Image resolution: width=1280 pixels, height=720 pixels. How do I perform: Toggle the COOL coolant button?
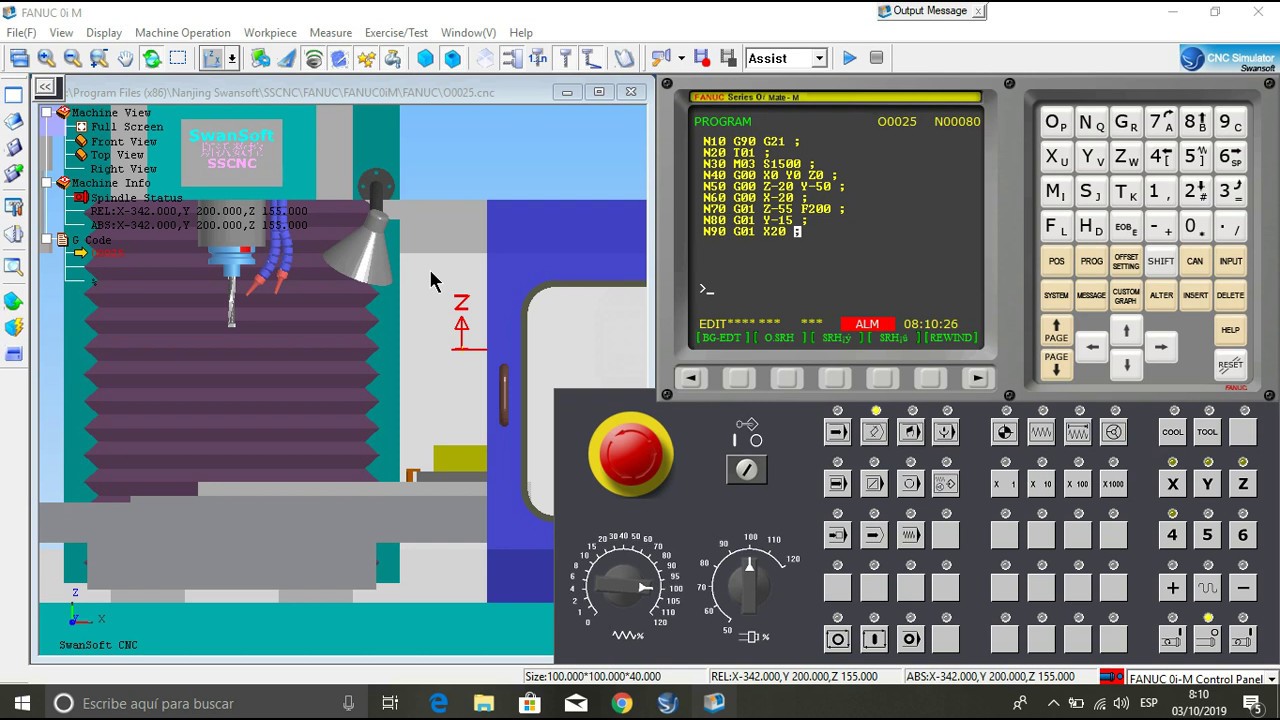(x=1172, y=432)
